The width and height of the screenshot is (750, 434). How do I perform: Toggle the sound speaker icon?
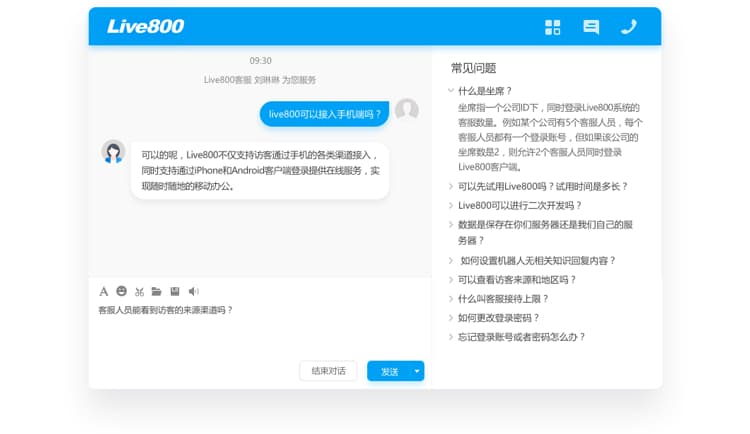click(193, 291)
